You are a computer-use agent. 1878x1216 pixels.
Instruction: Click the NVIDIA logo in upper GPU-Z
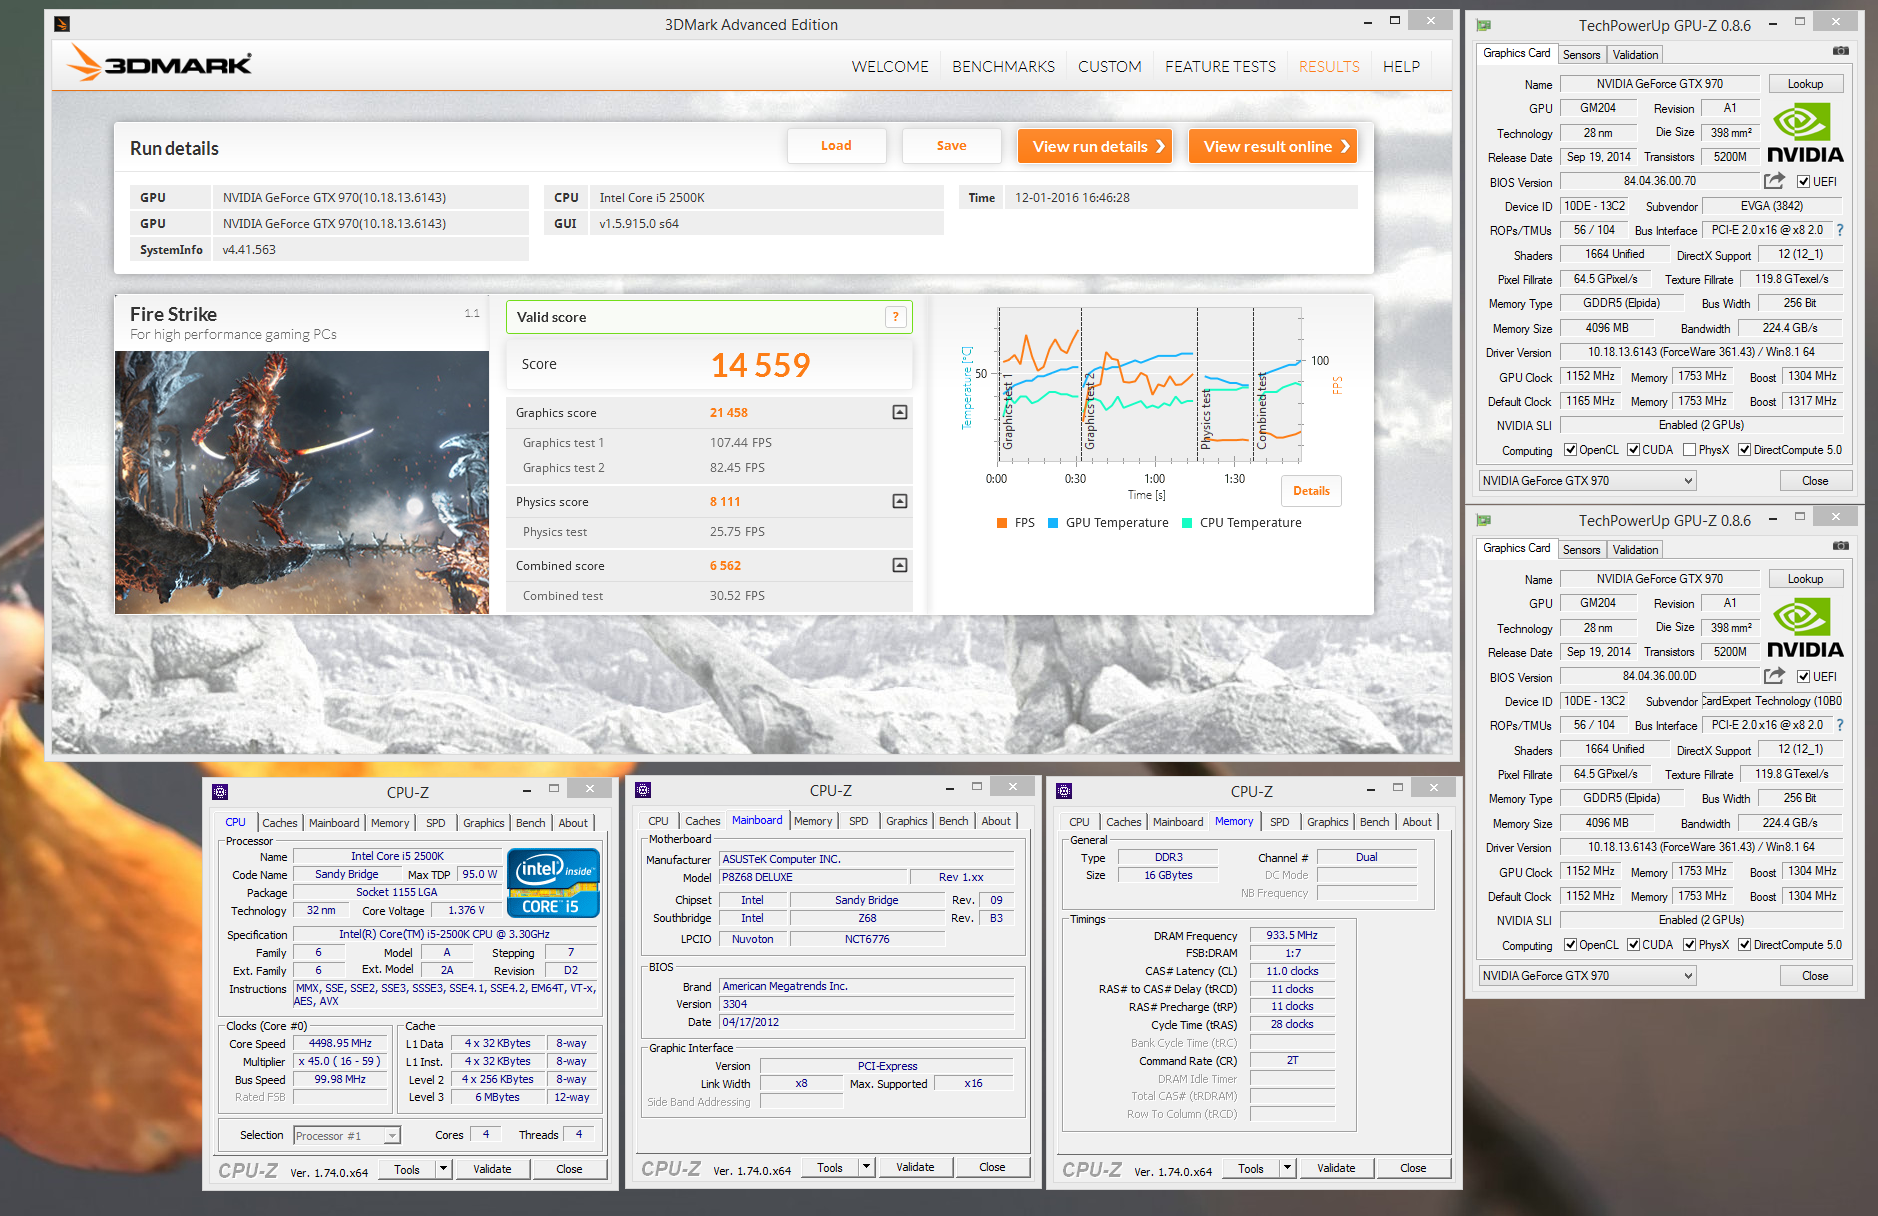pyautogui.click(x=1805, y=133)
